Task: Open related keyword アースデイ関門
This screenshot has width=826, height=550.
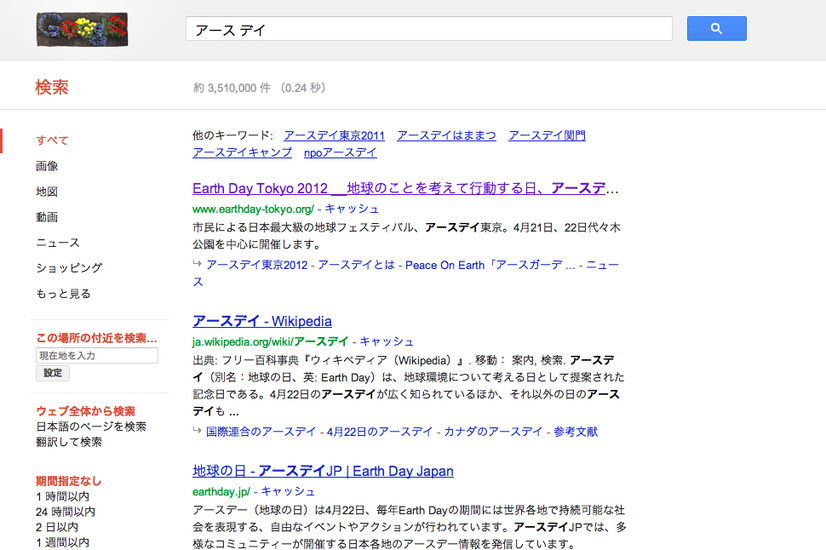Action: pos(547,135)
